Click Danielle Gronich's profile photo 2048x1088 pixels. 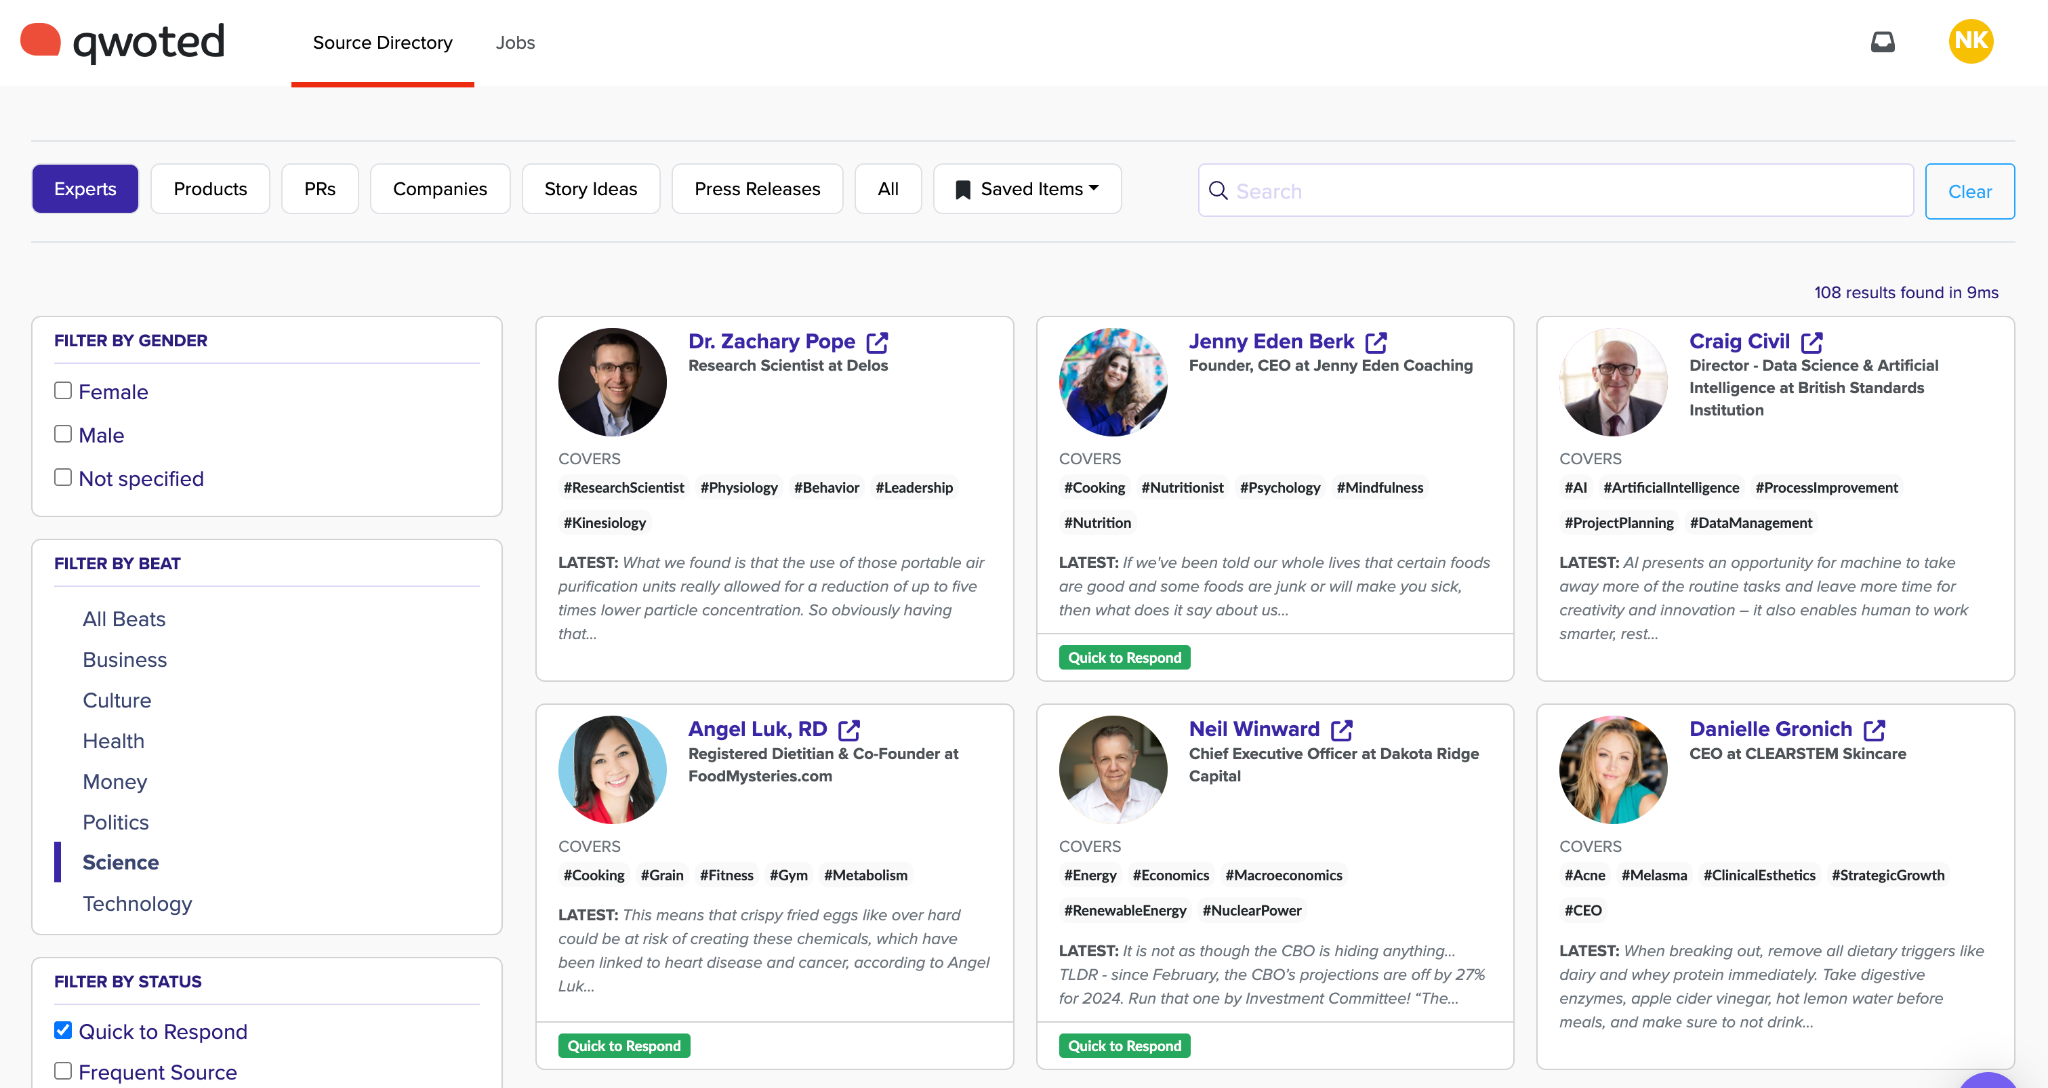(1613, 770)
